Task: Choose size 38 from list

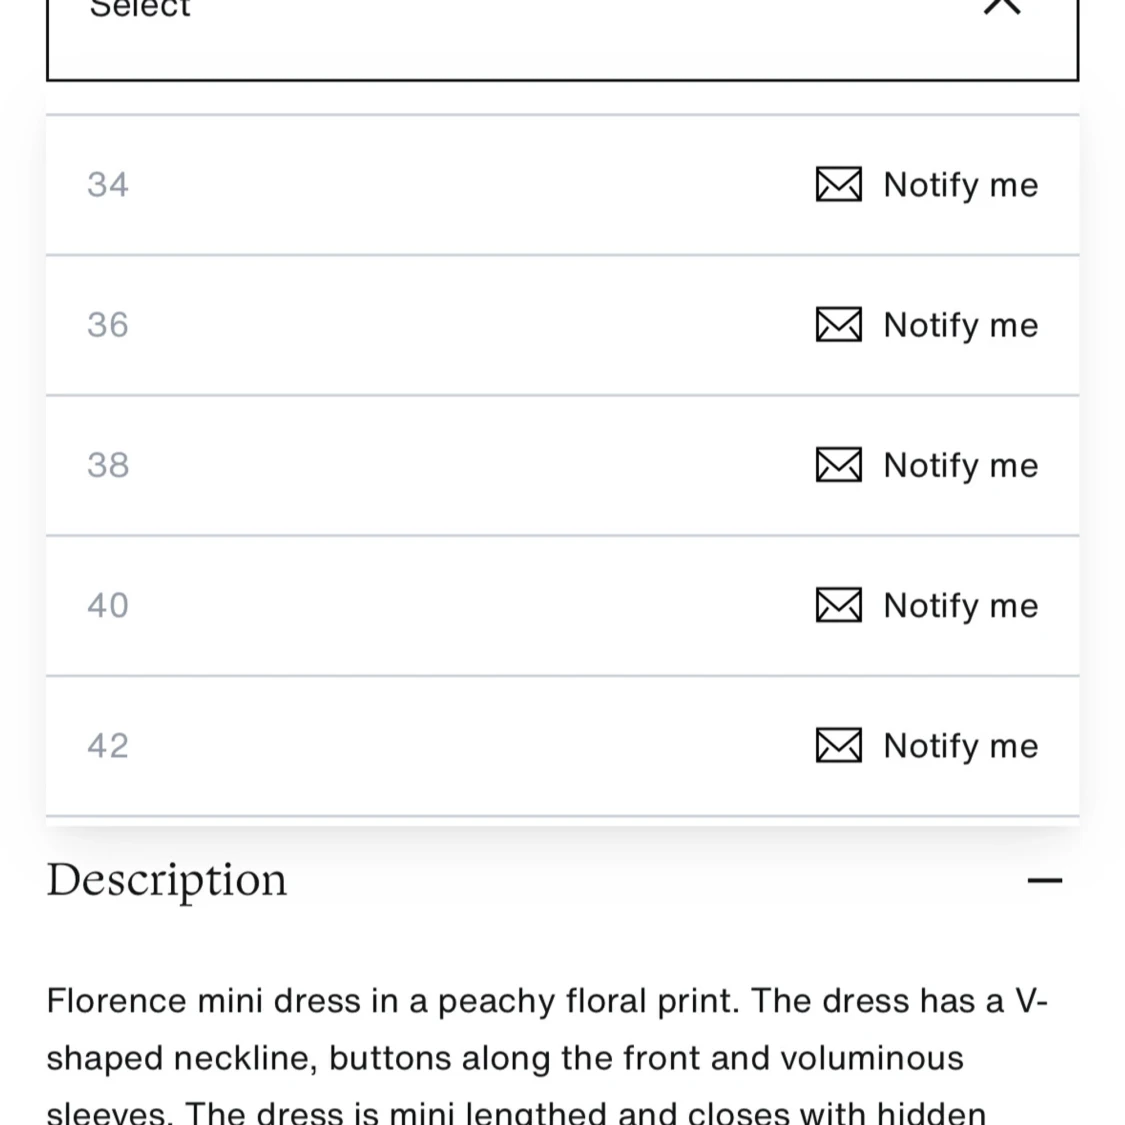Action: coord(108,465)
